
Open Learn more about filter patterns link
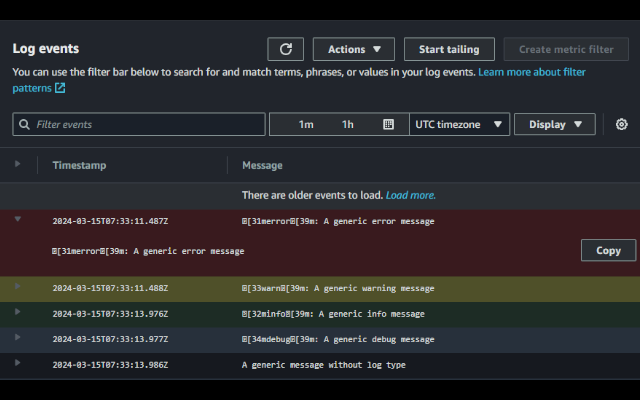532,72
